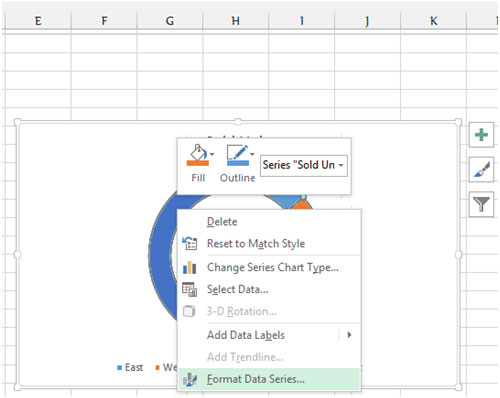Click Format Data Series option
The width and height of the screenshot is (500, 398).
[x=269, y=379]
